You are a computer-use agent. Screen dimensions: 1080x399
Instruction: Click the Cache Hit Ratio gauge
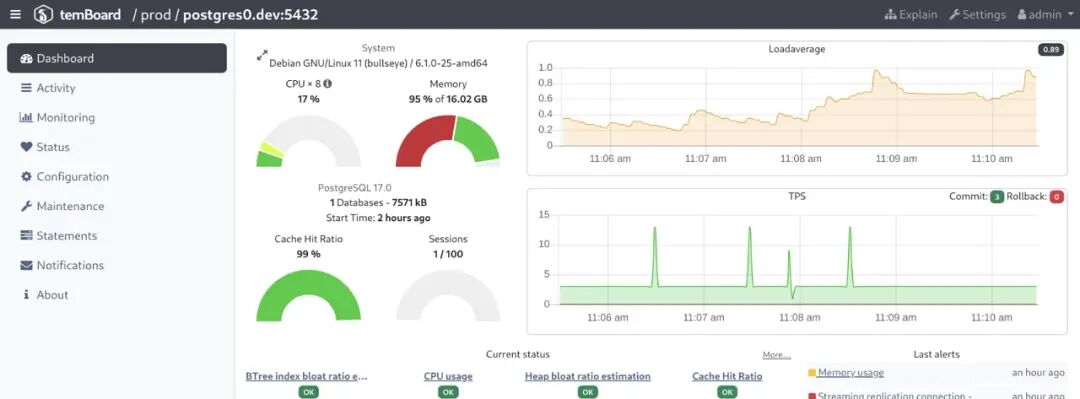(x=309, y=295)
